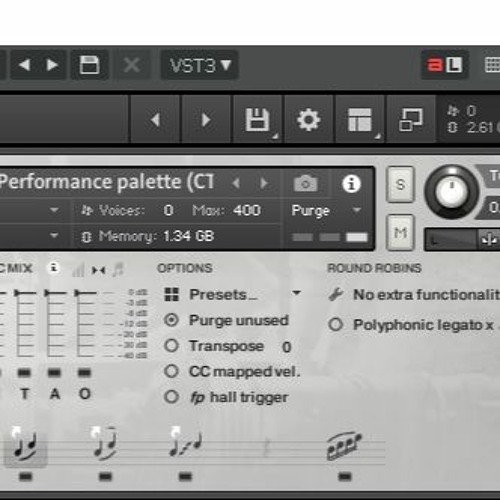Click the instrument Tune knob
This screenshot has height=500, width=500.
(452, 191)
